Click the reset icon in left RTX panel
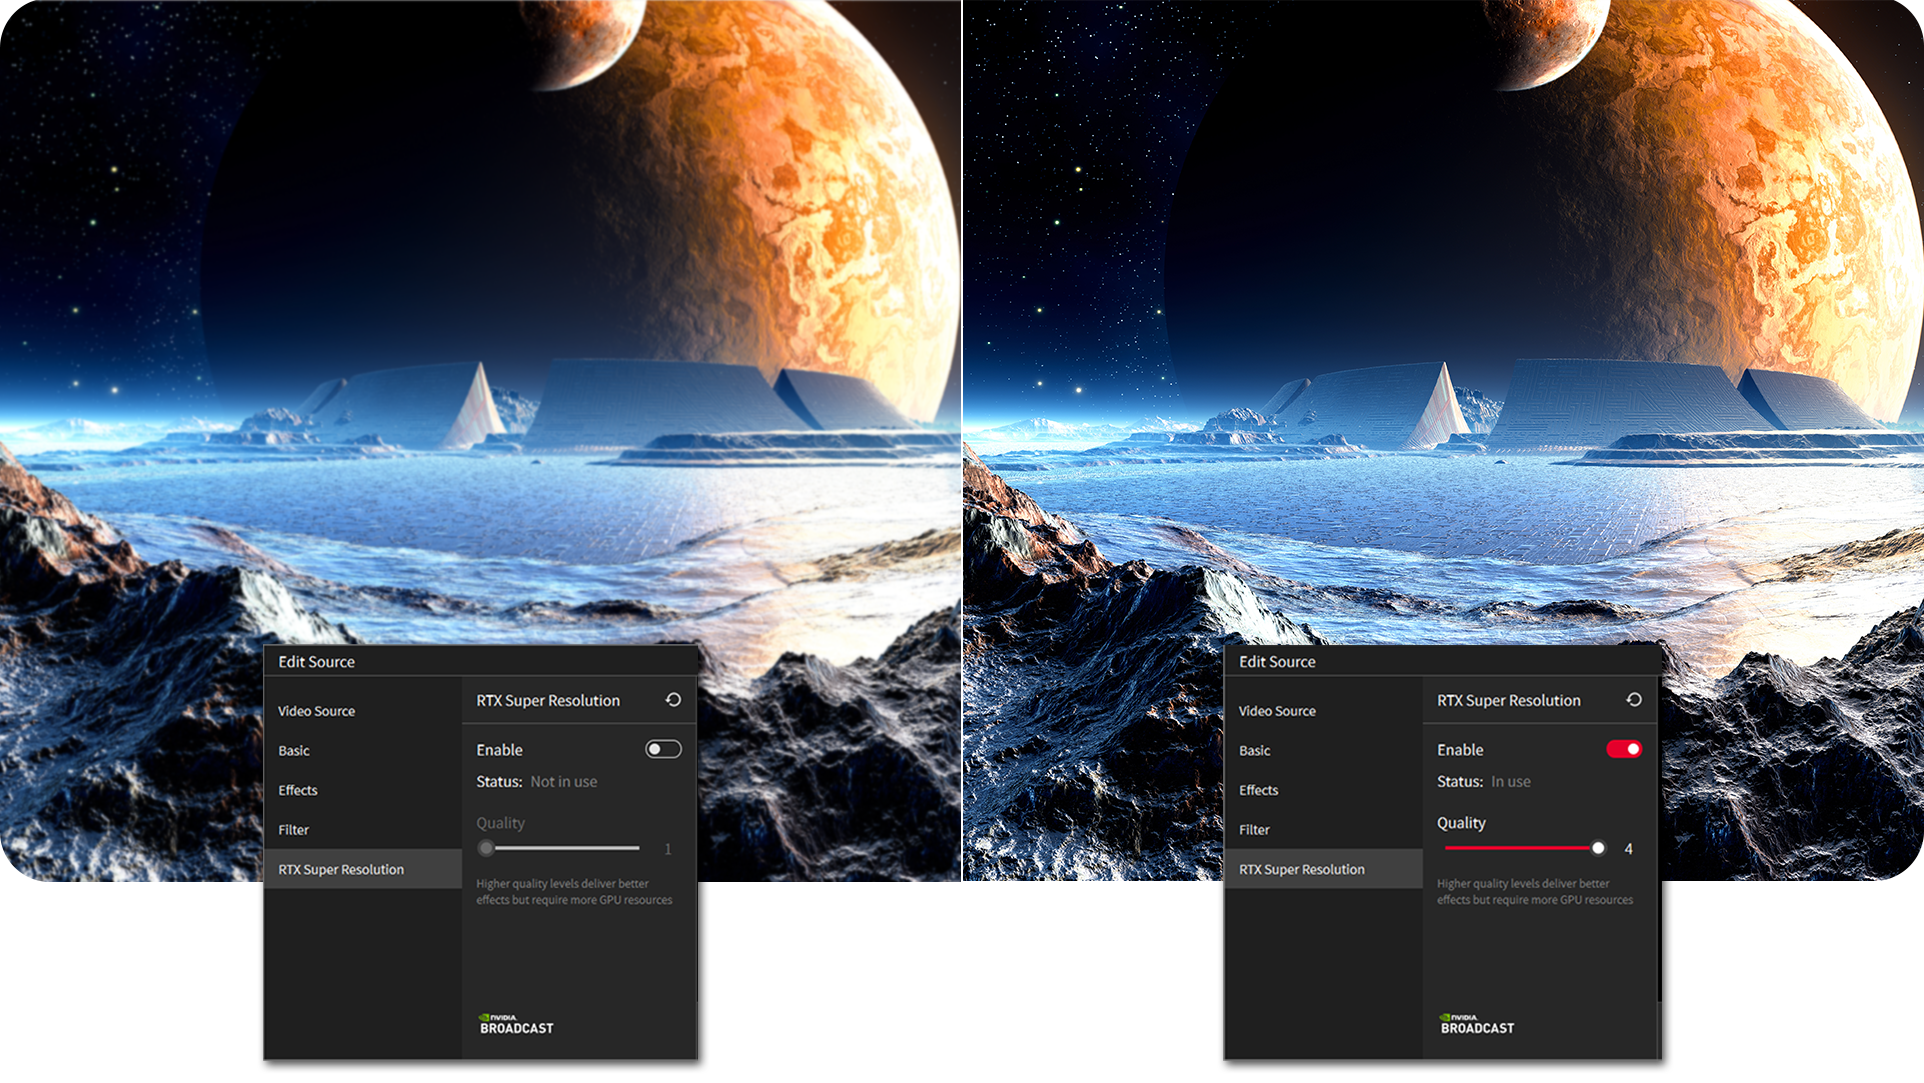Screen dimensions: 1924x1083 [673, 700]
